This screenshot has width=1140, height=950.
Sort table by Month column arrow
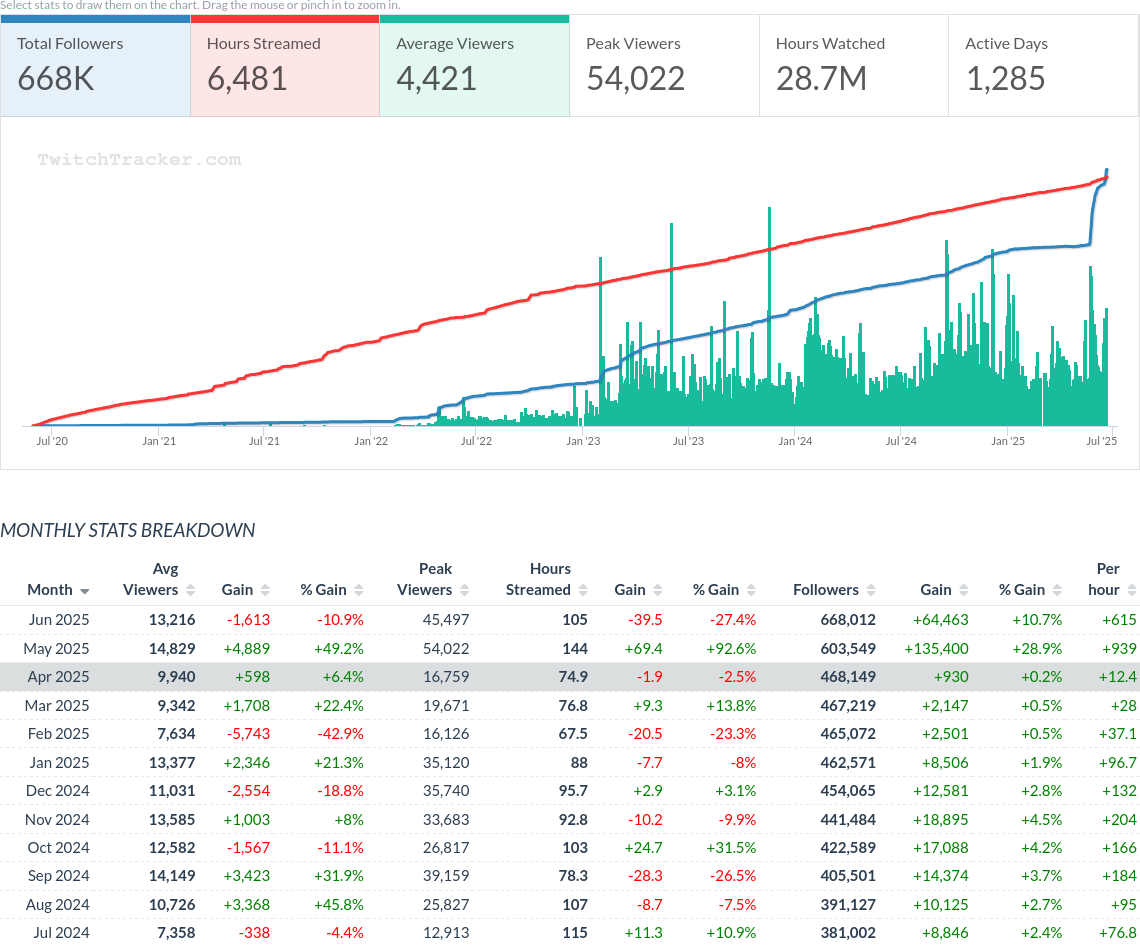tap(84, 591)
